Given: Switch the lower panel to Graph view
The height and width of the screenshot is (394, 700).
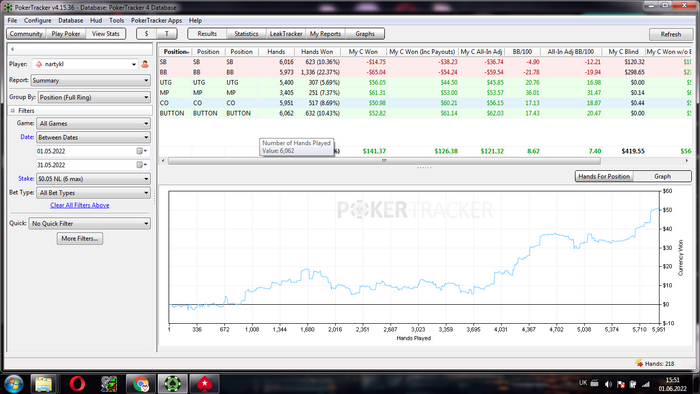Looking at the screenshot, I should click(x=662, y=176).
